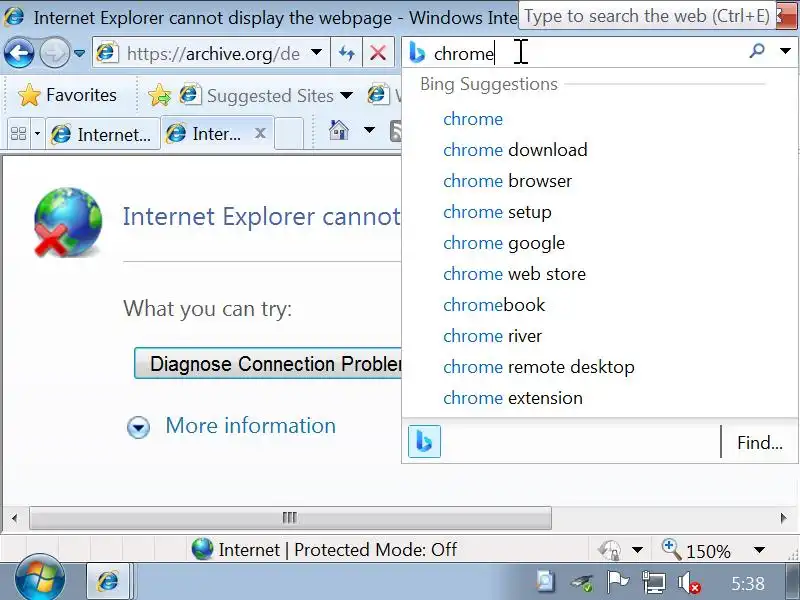
Task: Pick the 'chrome setup' suggestion
Action: click(x=497, y=212)
